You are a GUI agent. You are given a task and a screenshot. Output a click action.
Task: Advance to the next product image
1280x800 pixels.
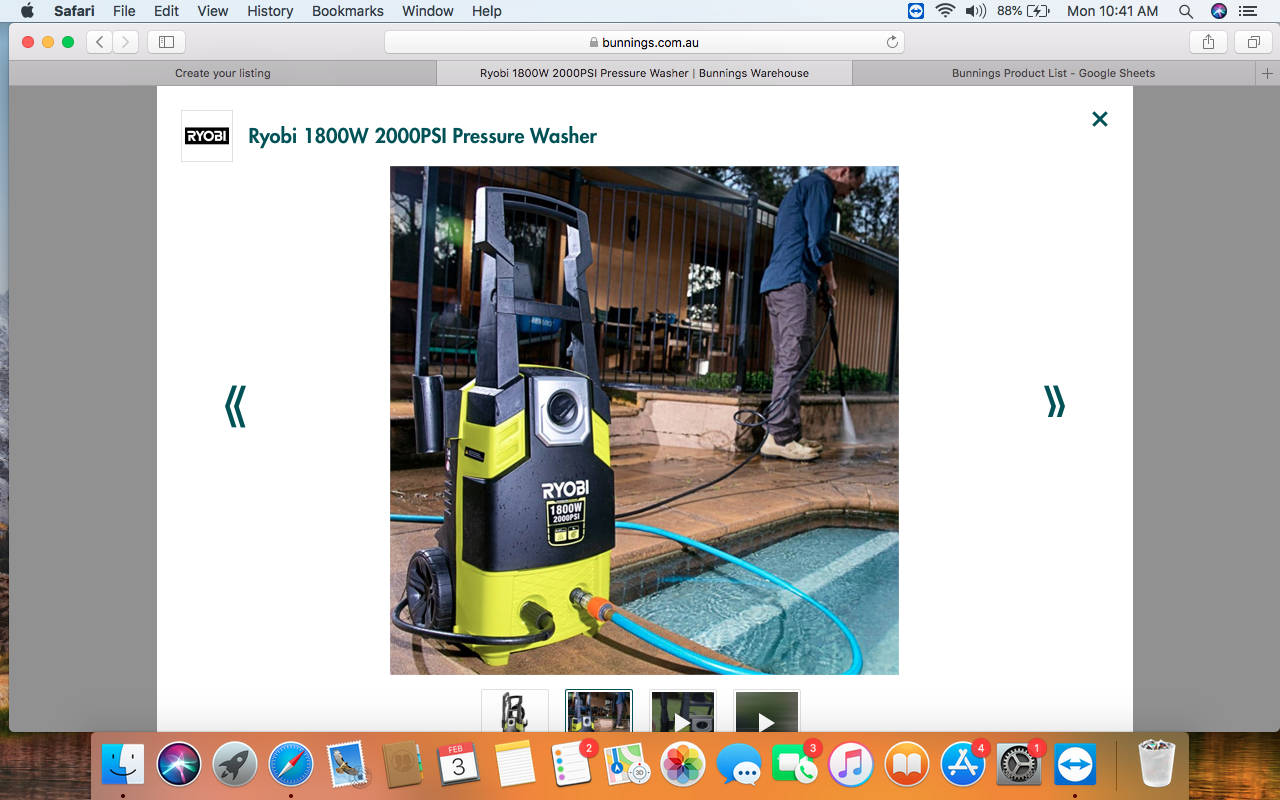[1055, 401]
